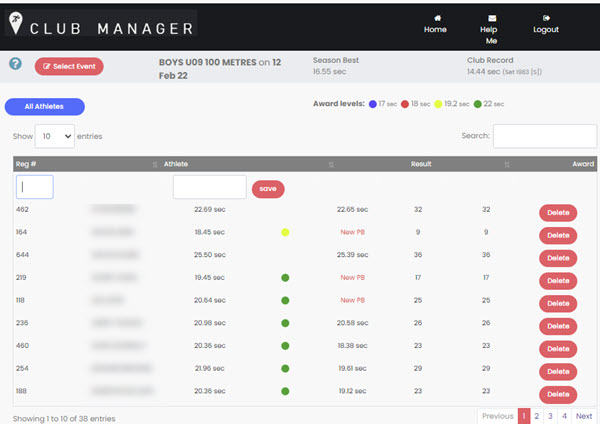
Task: Open Help Me envelope icon
Action: [x=491, y=18]
